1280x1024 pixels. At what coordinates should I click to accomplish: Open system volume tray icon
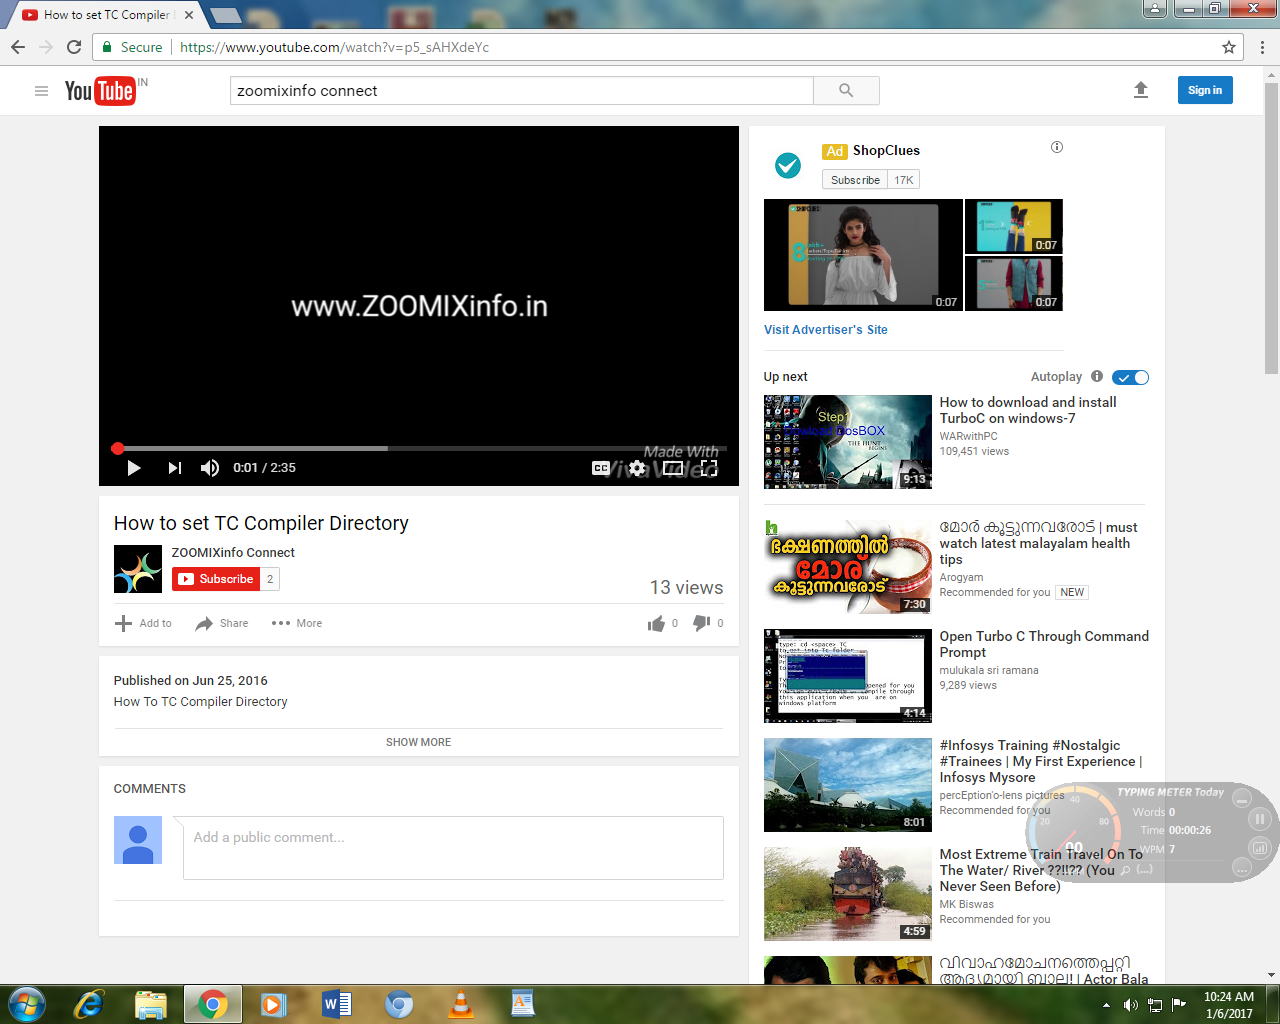click(1130, 1005)
